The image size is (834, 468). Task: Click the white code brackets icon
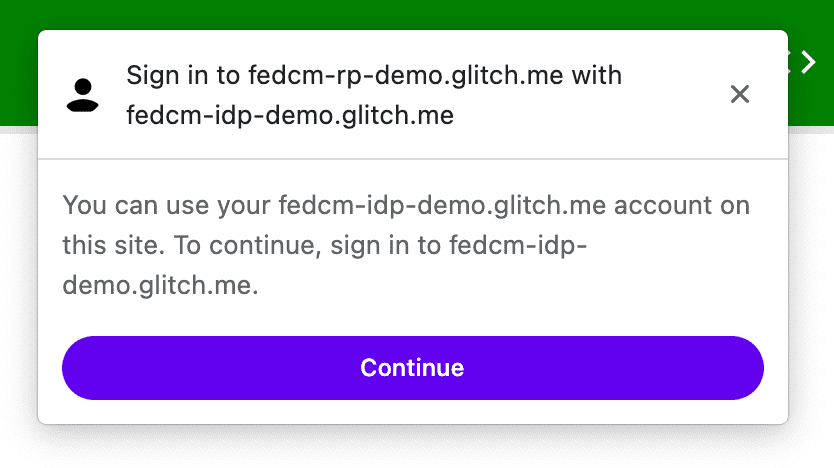coord(803,63)
